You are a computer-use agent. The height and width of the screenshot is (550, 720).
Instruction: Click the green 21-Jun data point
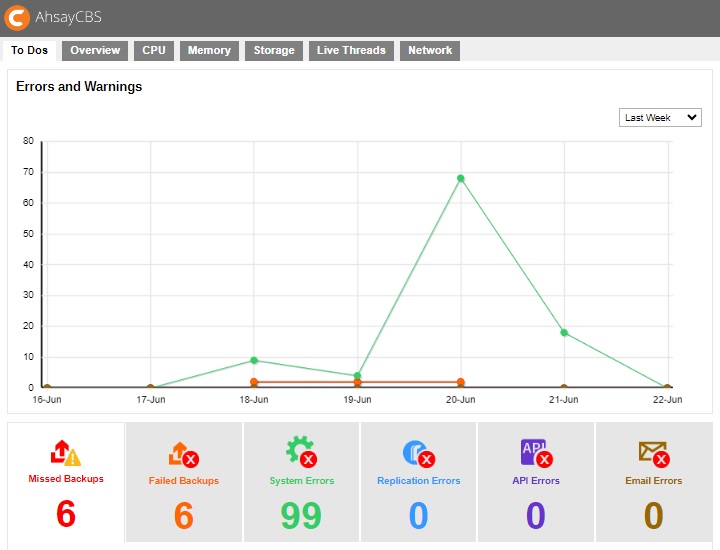pos(564,332)
